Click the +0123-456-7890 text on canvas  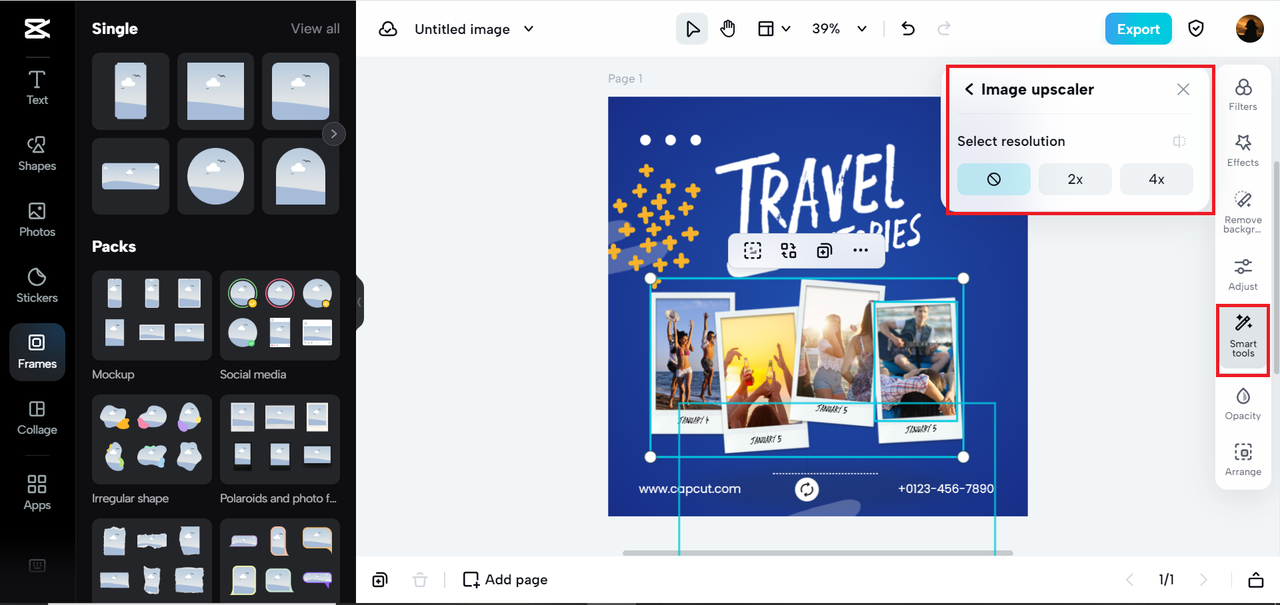click(x=946, y=489)
